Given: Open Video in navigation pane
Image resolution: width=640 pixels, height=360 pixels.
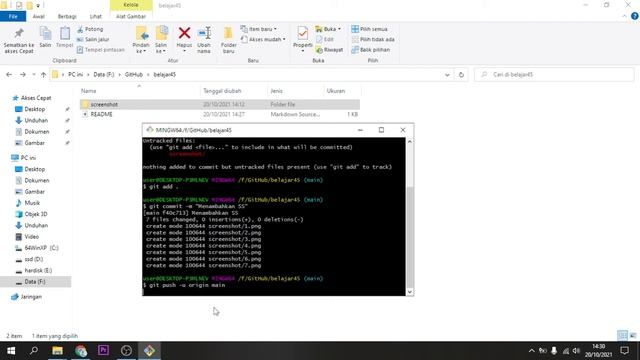Looking at the screenshot, I should [x=31, y=237].
